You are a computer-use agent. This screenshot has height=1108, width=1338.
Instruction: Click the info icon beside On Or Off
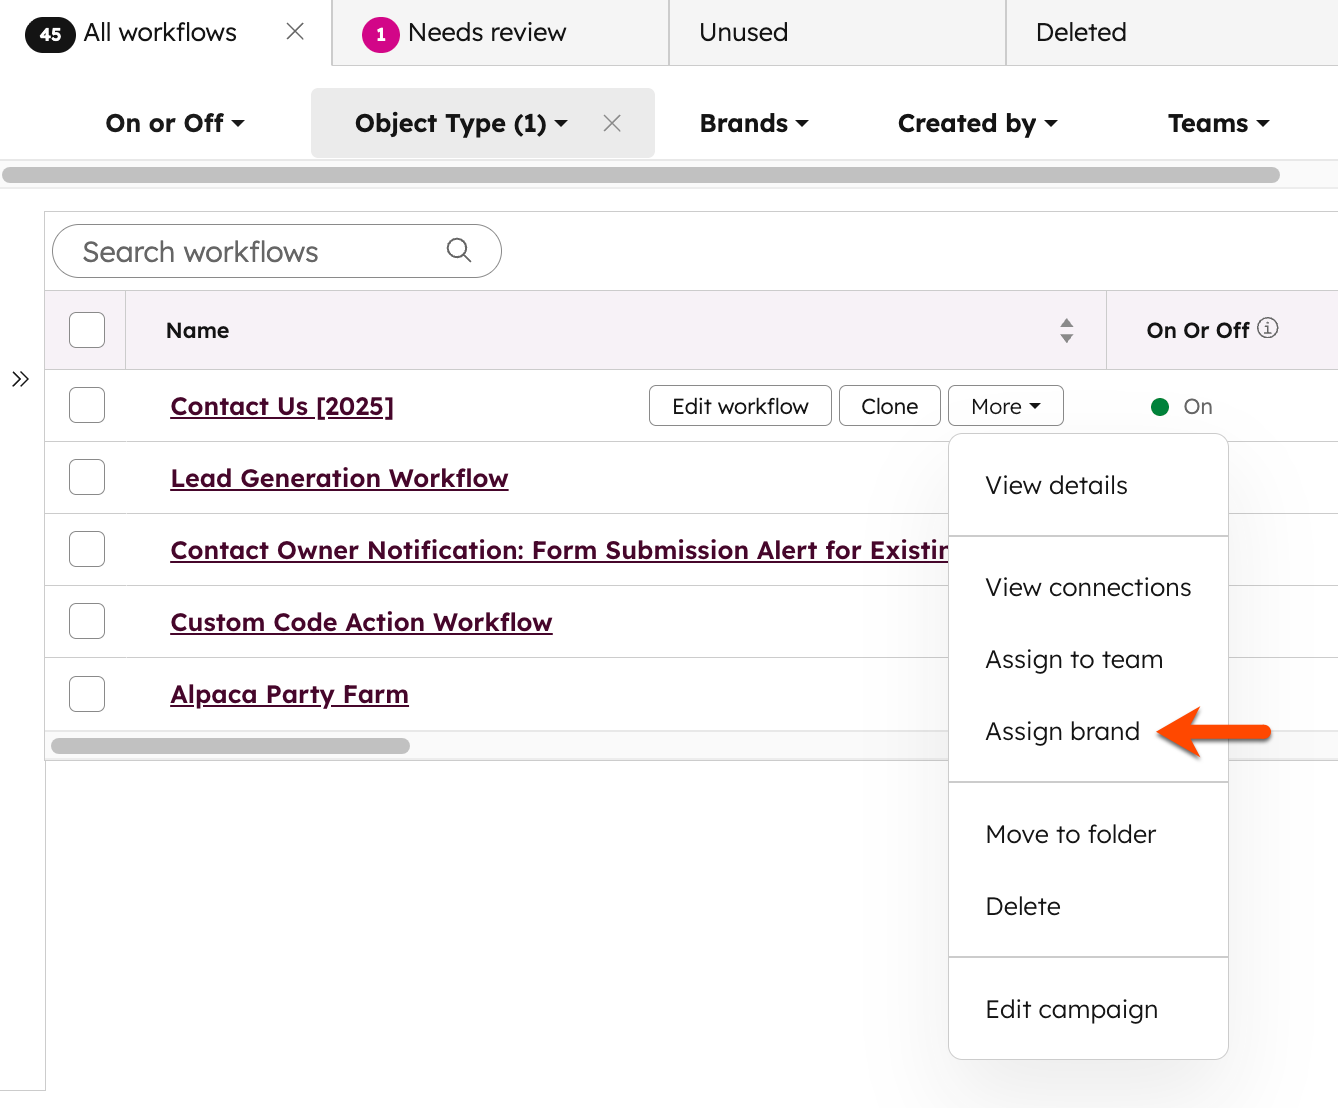click(x=1268, y=327)
